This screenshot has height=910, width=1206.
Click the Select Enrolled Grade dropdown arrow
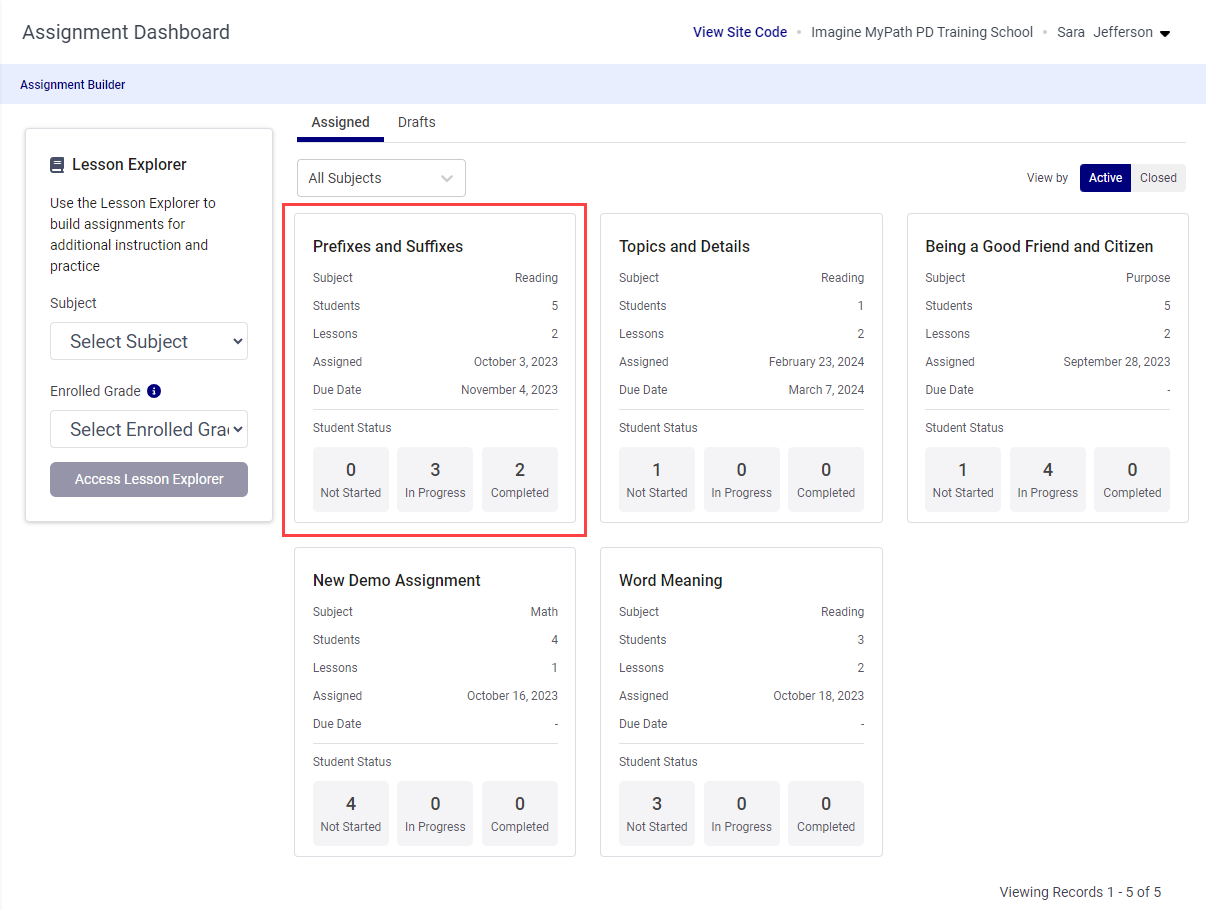click(237, 429)
